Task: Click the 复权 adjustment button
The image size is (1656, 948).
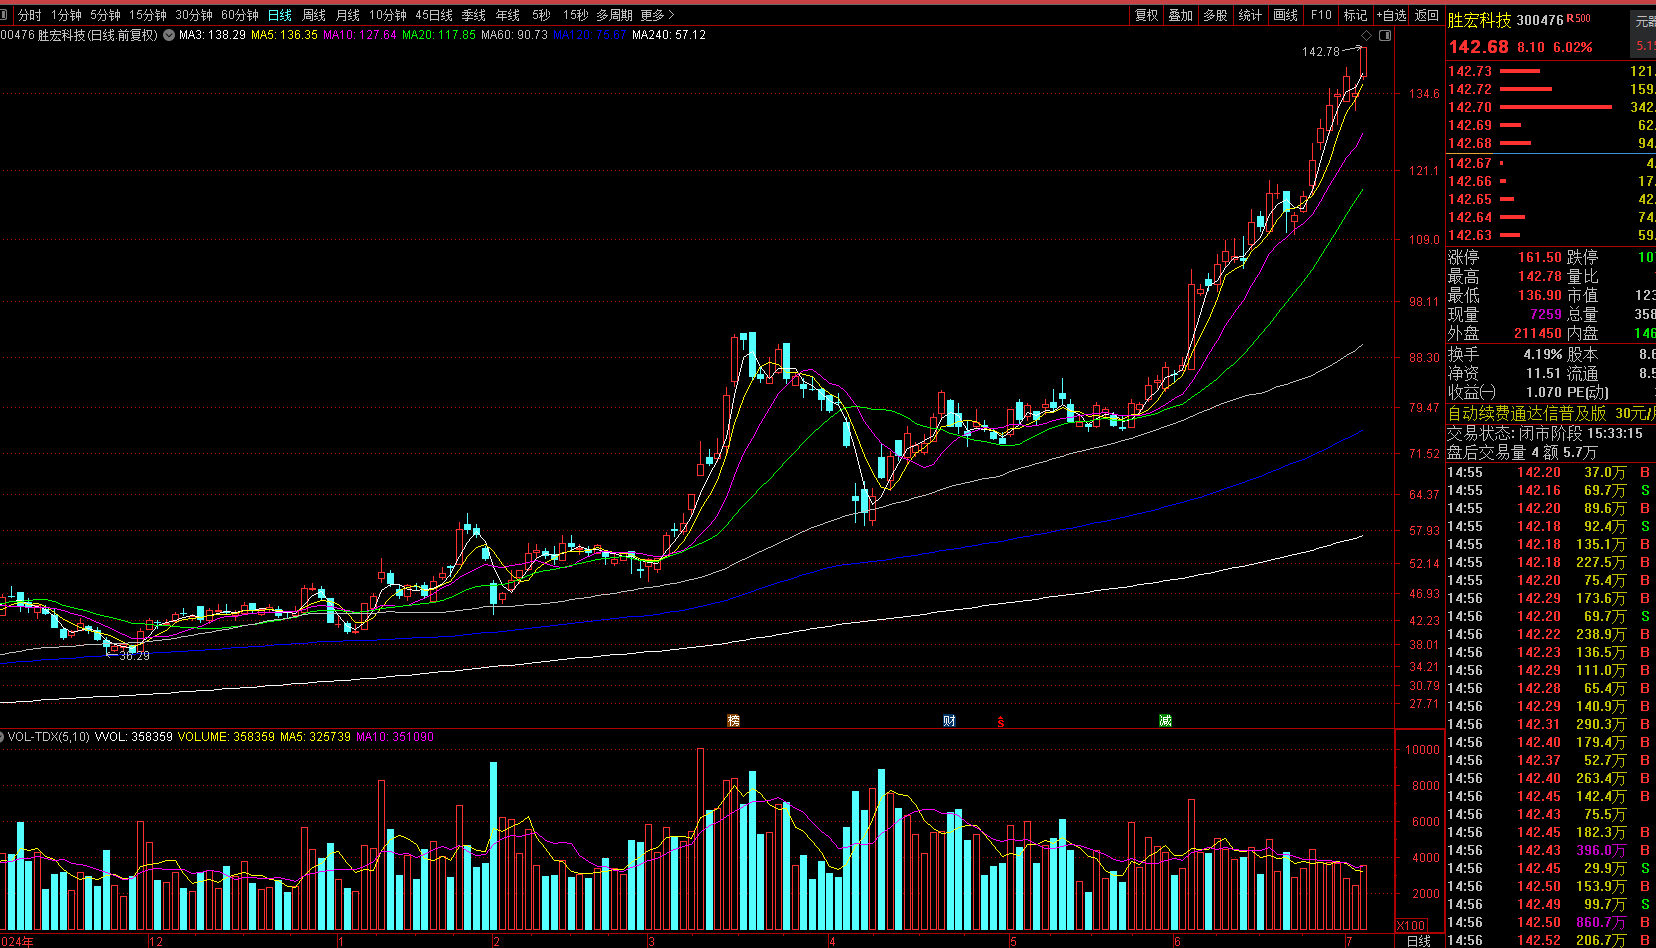Action: (x=1146, y=15)
